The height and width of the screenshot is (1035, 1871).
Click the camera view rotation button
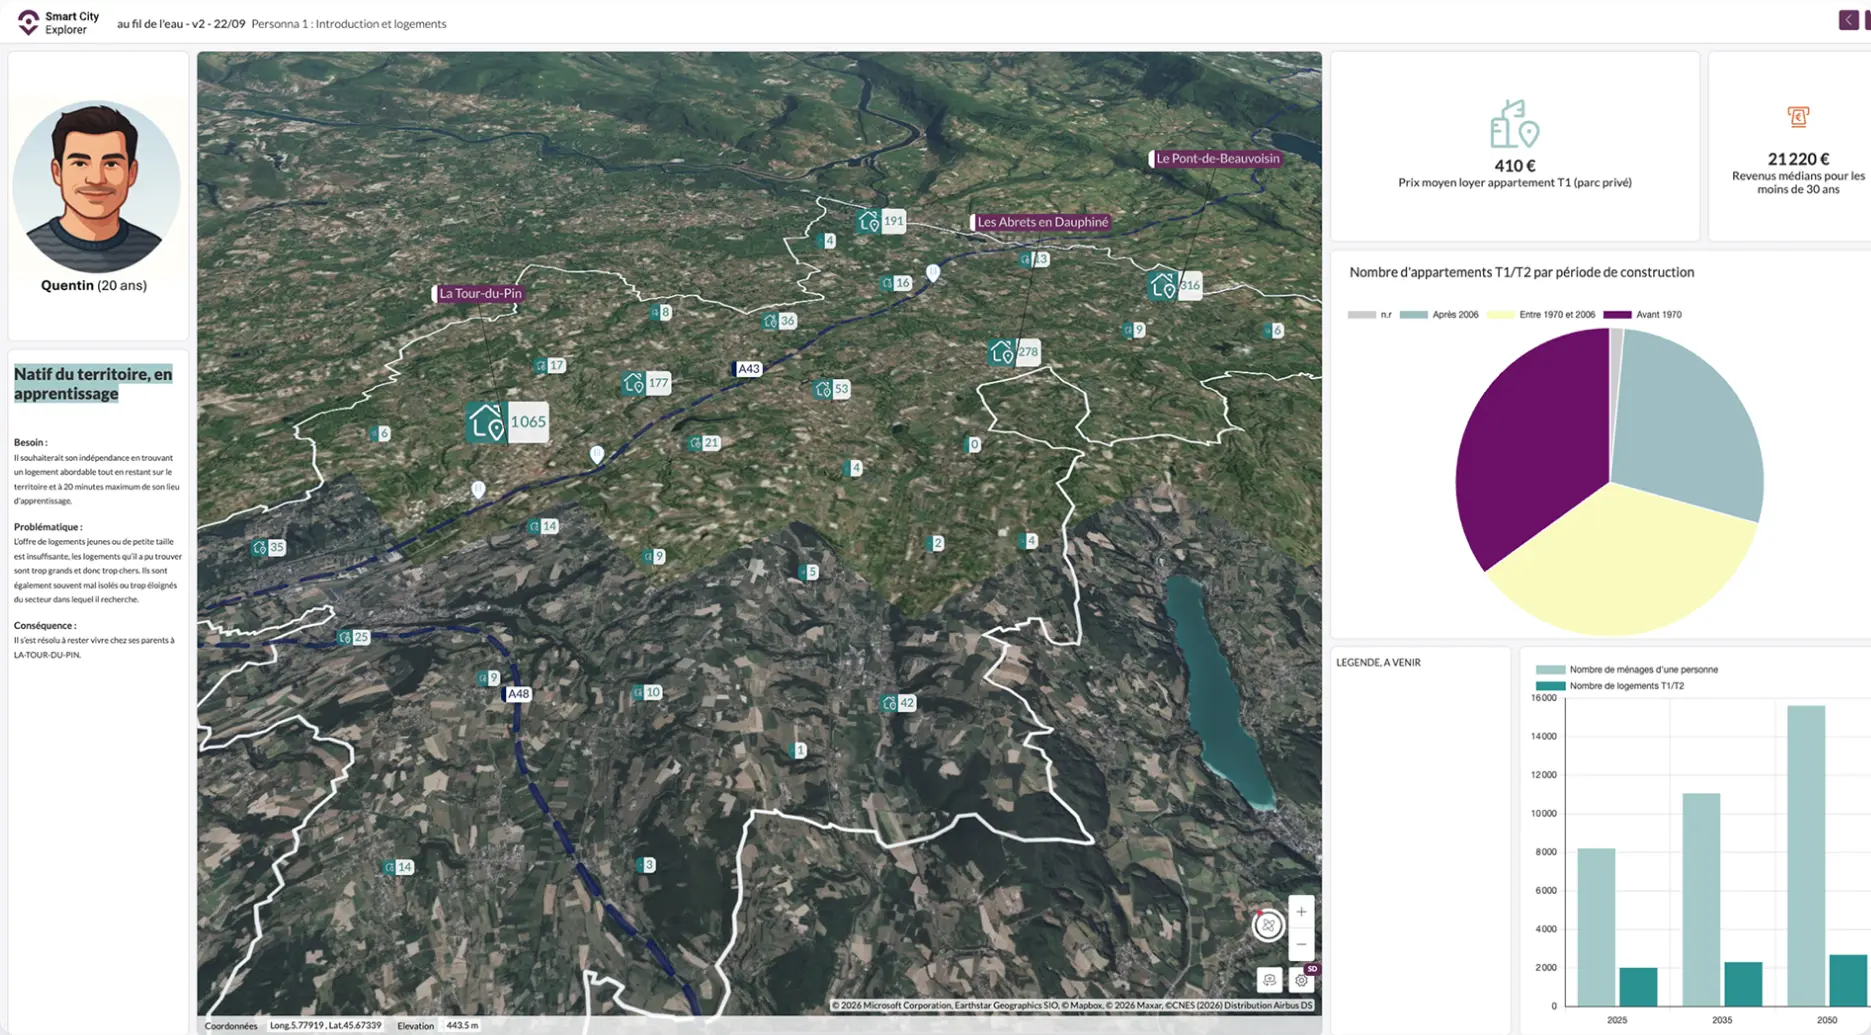point(1269,980)
